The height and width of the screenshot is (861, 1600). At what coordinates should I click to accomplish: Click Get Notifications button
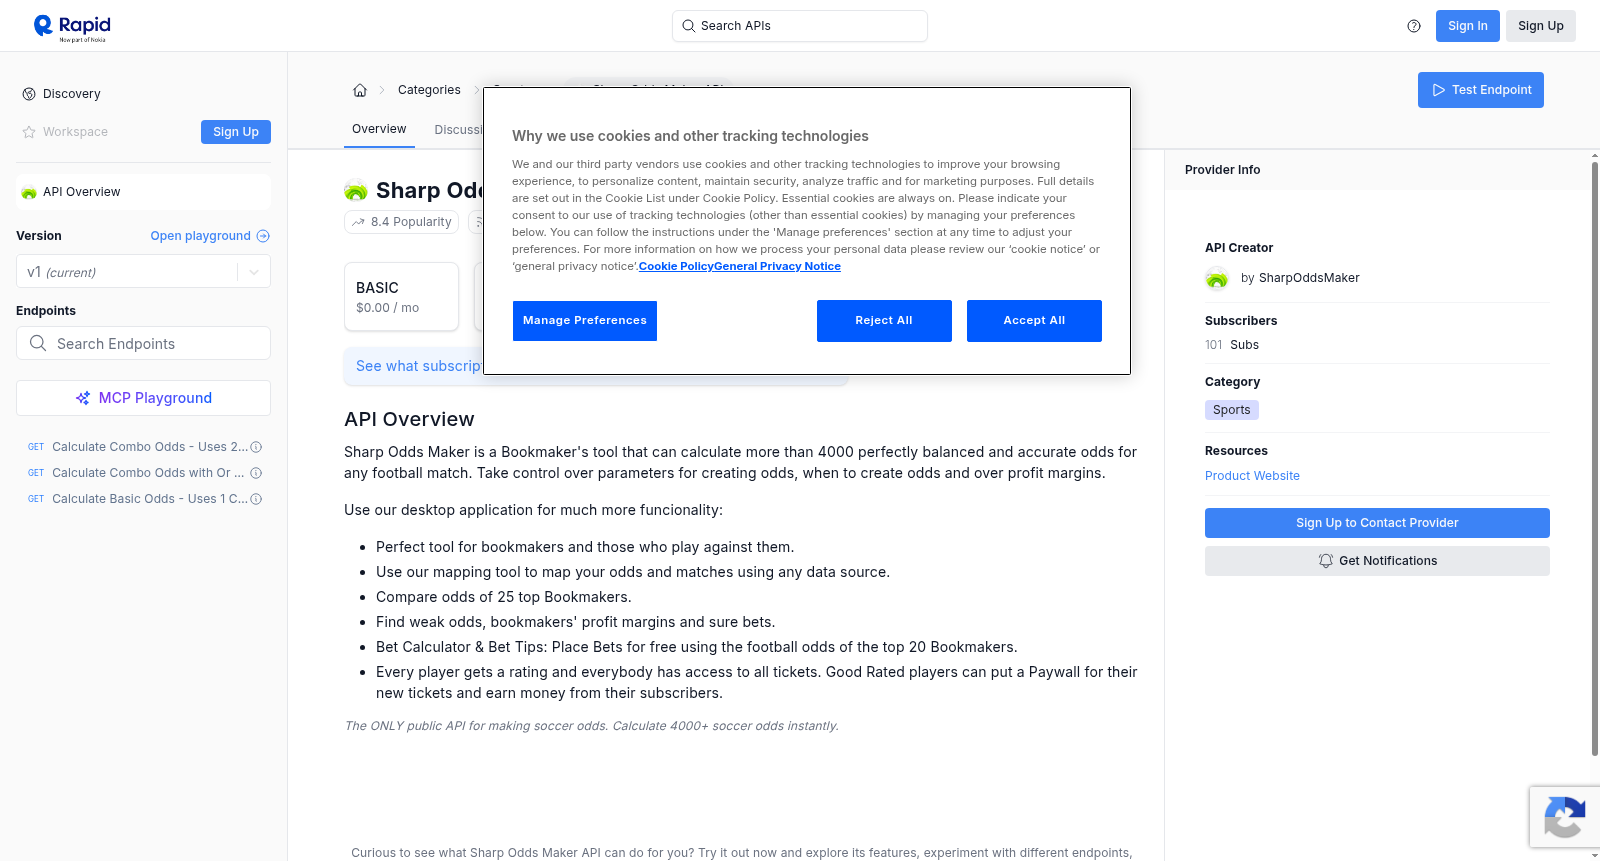pos(1377,561)
